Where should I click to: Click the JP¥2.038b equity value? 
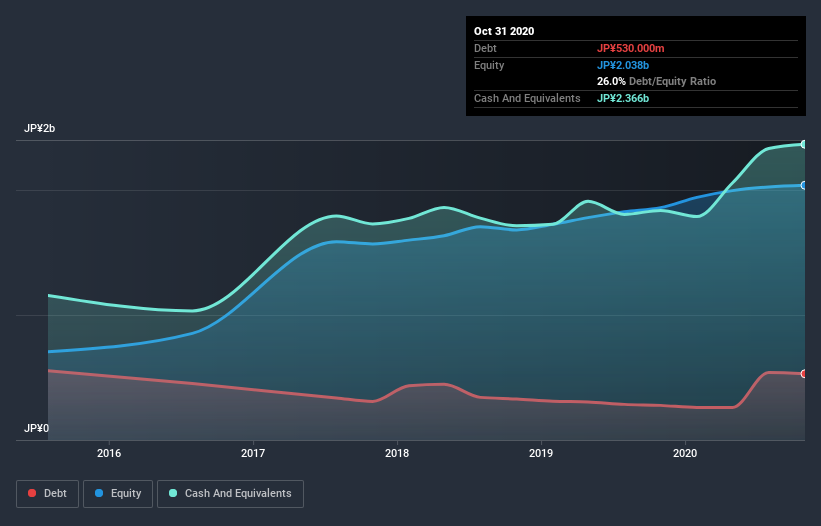click(x=623, y=65)
